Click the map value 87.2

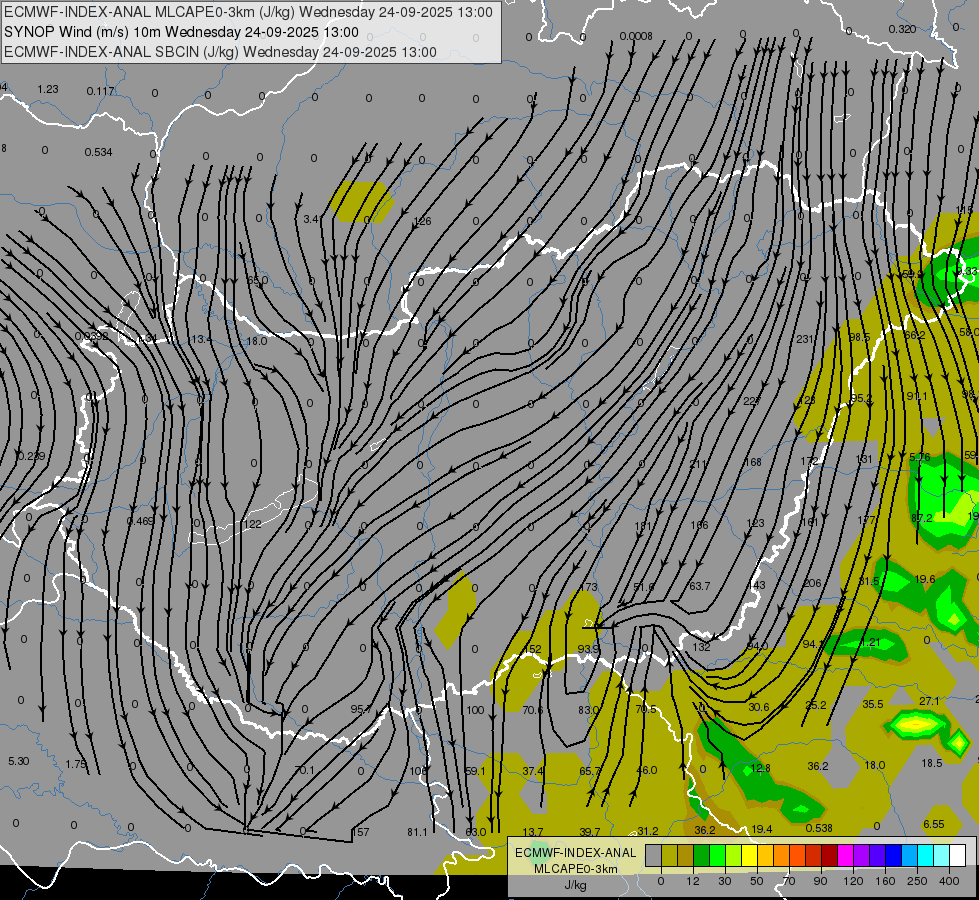(x=922, y=518)
